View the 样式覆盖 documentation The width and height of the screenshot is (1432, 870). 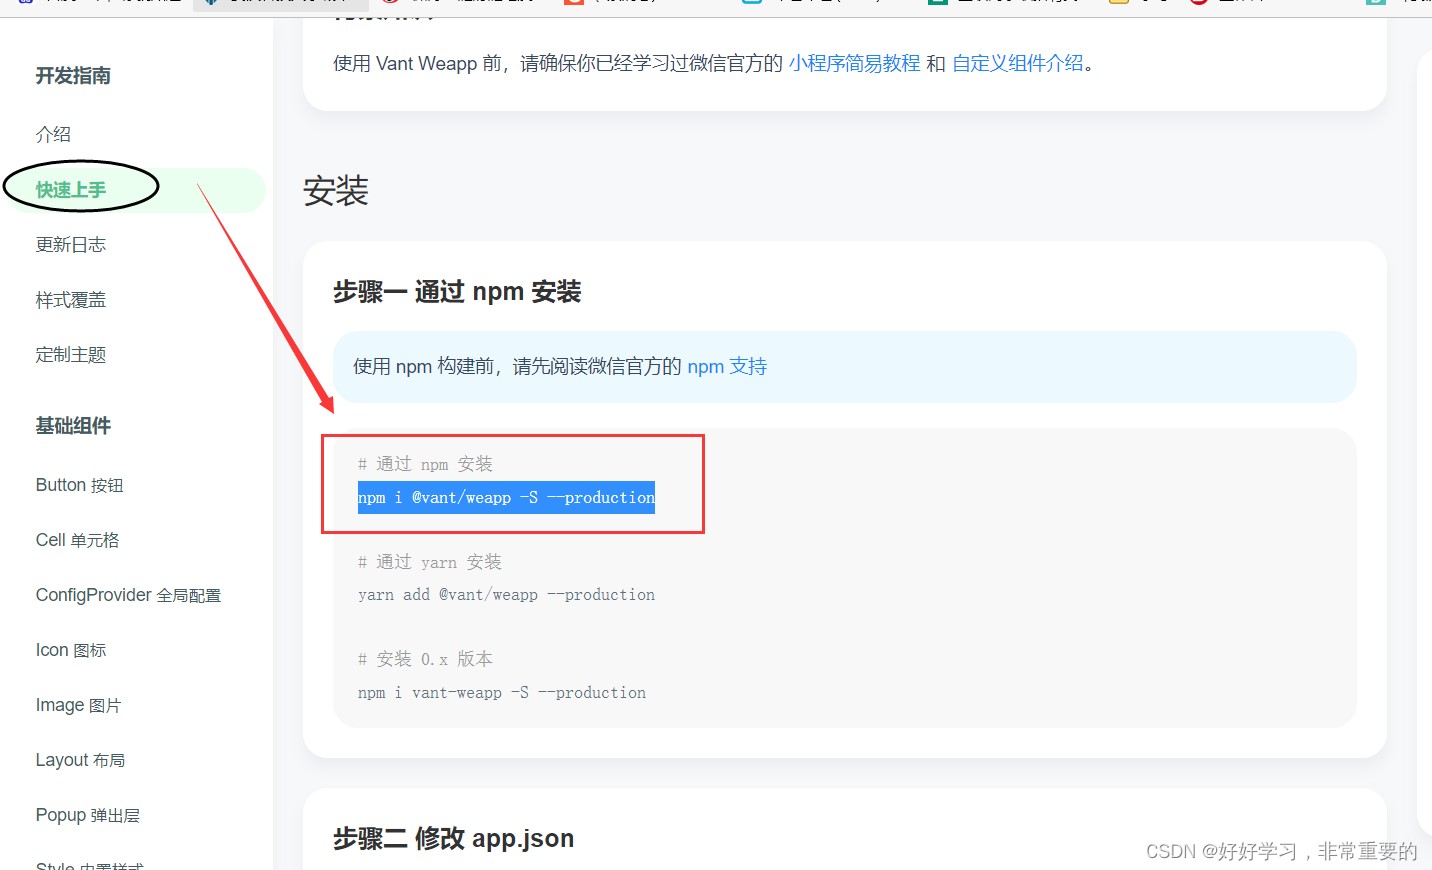click(70, 298)
